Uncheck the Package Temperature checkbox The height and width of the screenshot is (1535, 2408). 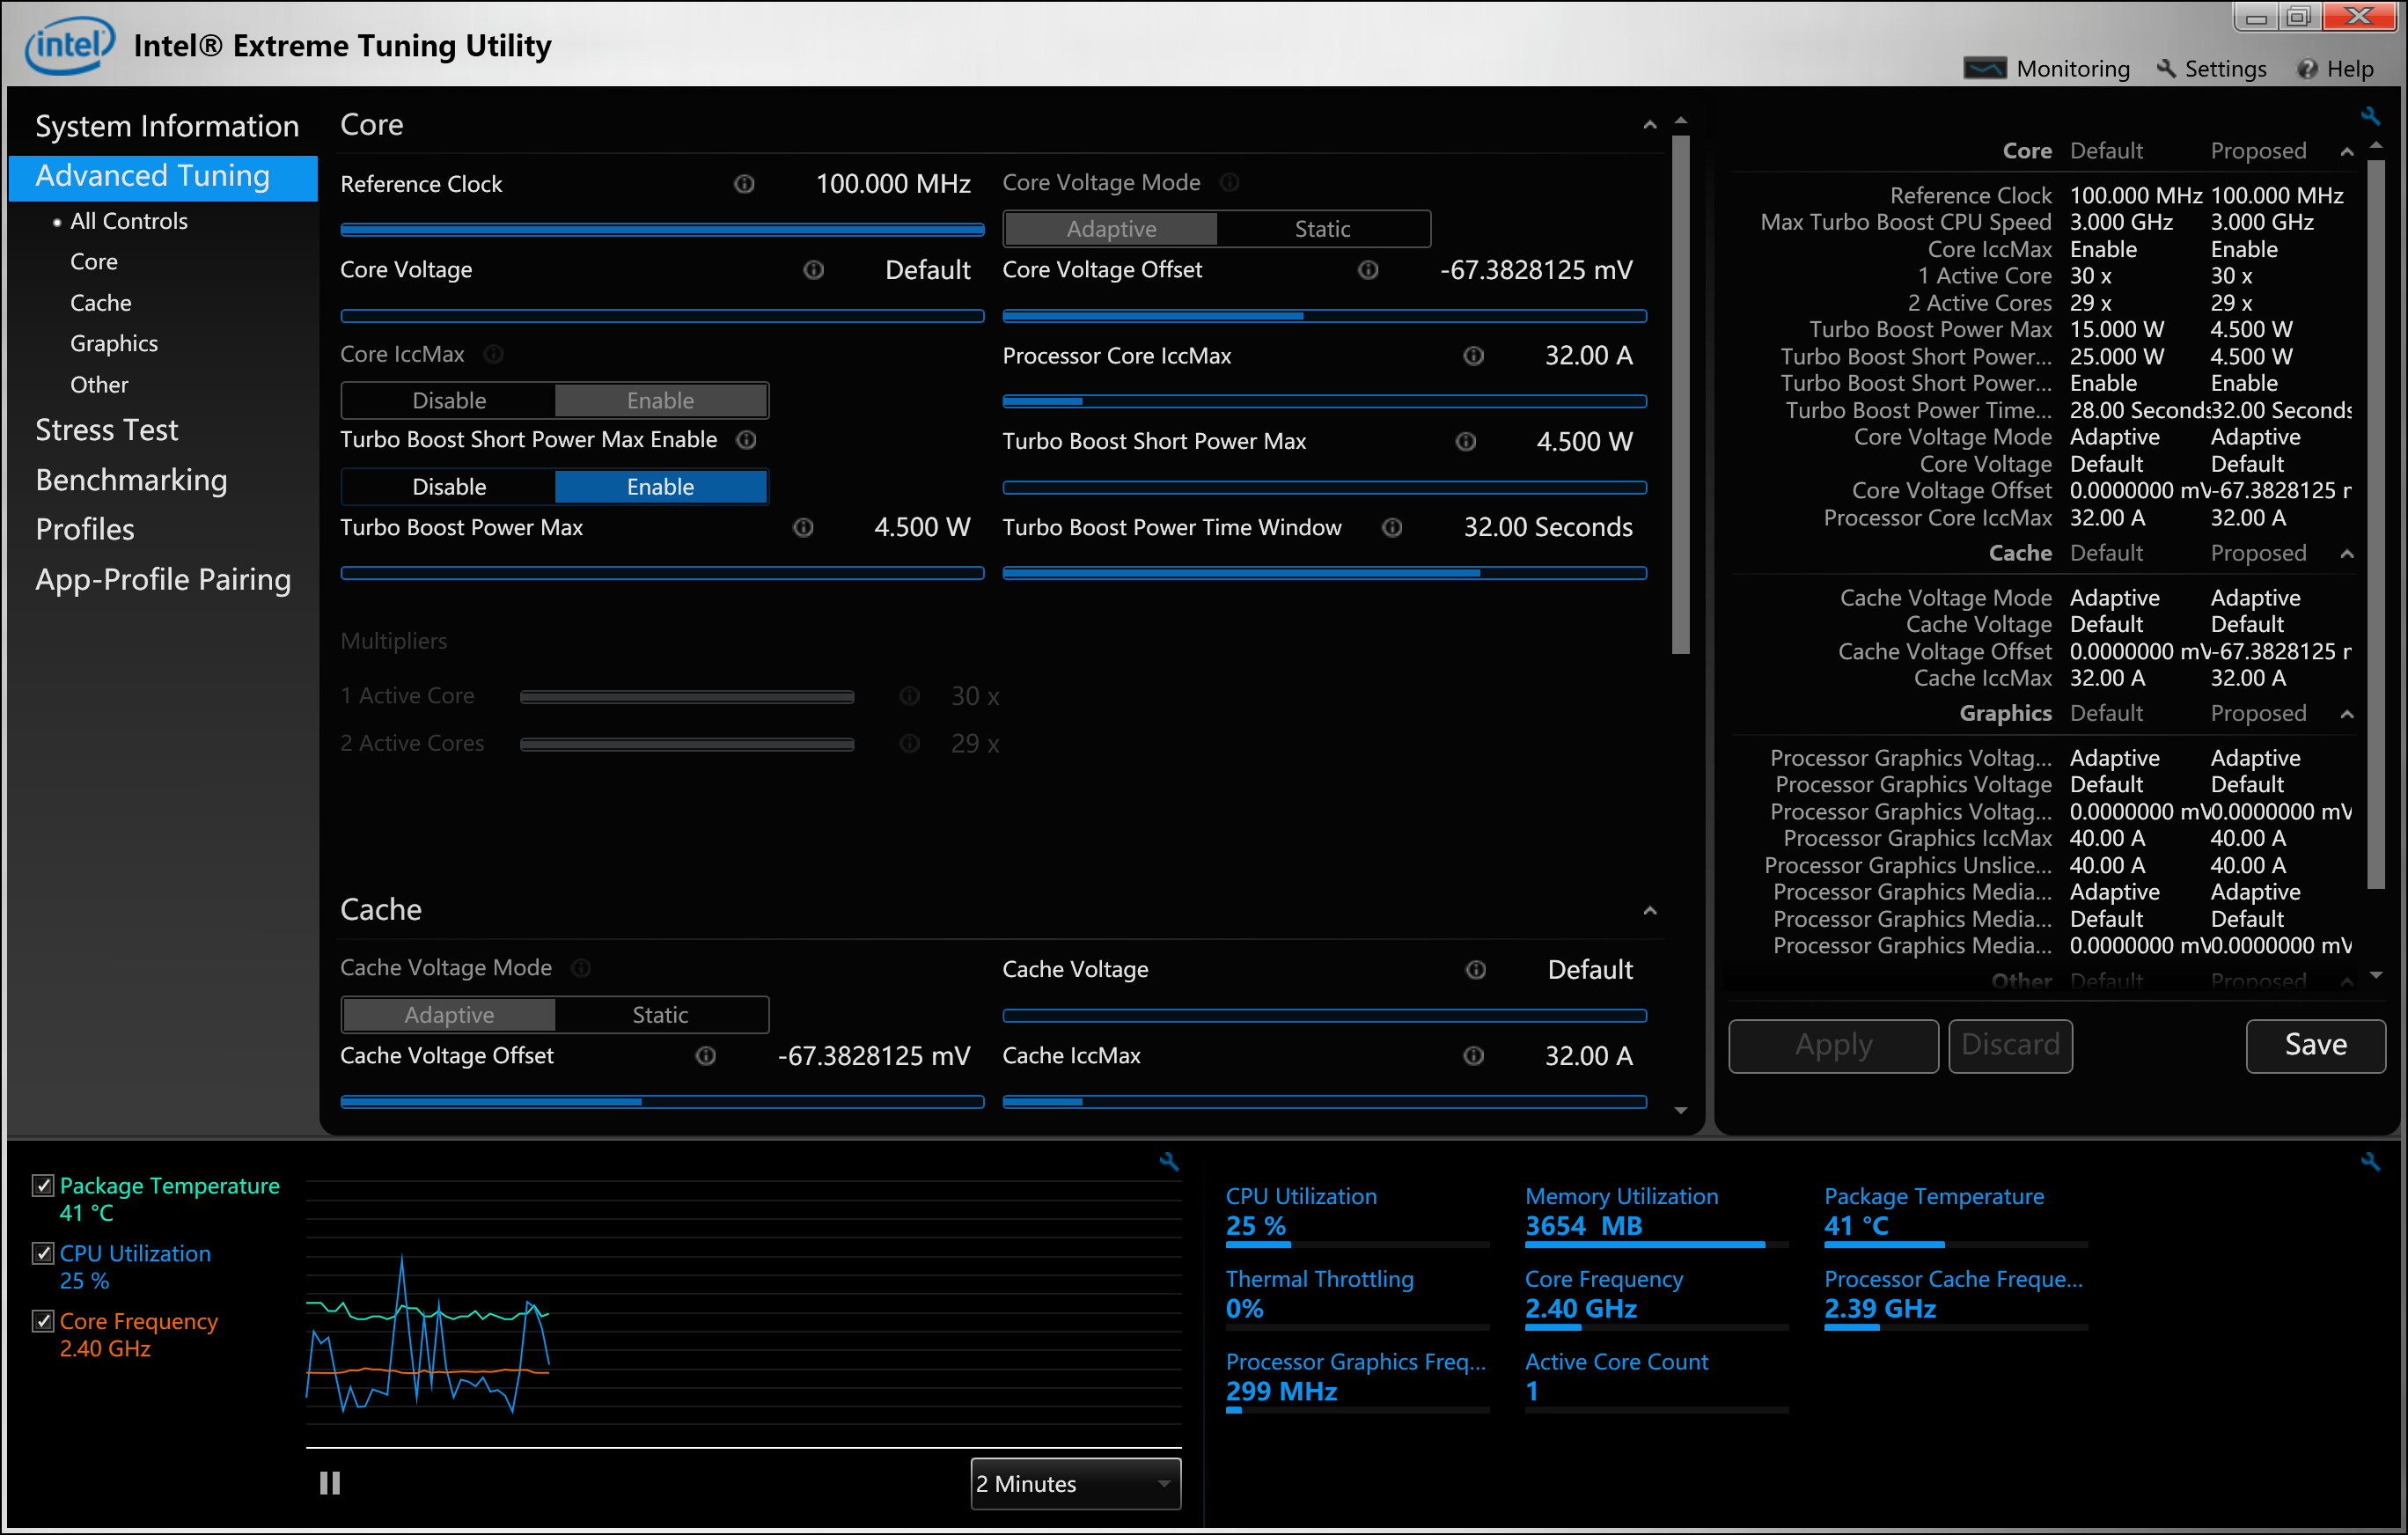[43, 1186]
